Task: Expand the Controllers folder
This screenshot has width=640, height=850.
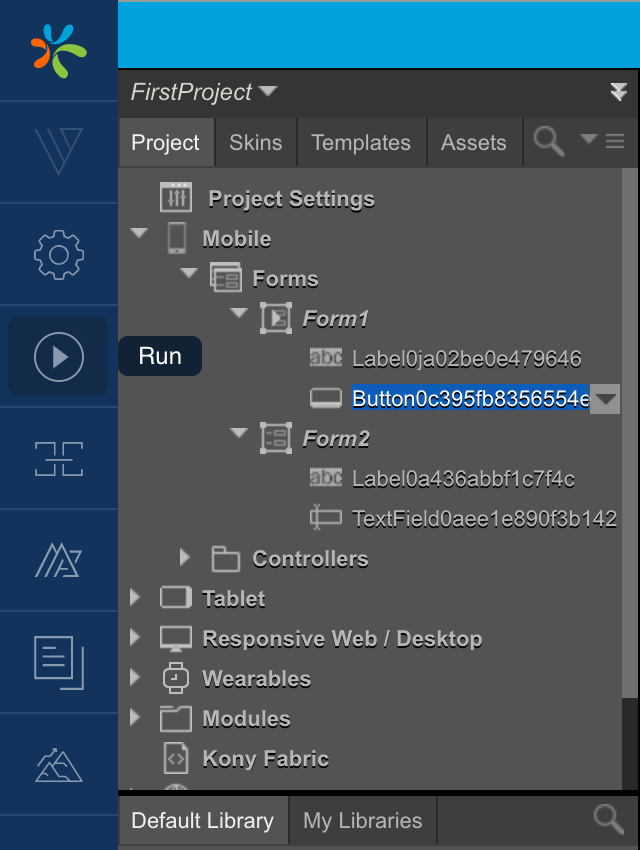Action: [184, 556]
